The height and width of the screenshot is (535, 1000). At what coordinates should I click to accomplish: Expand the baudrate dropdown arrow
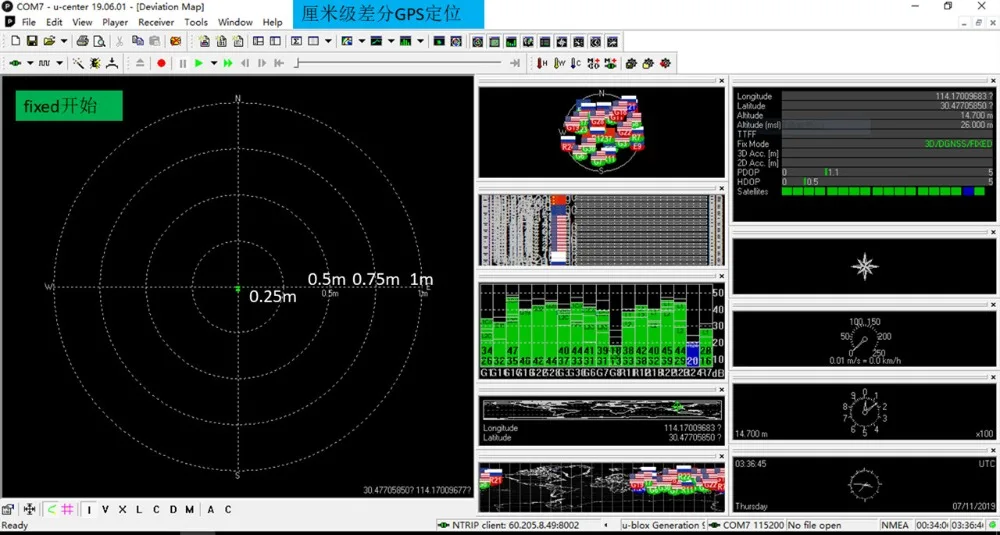pyautogui.click(x=60, y=63)
